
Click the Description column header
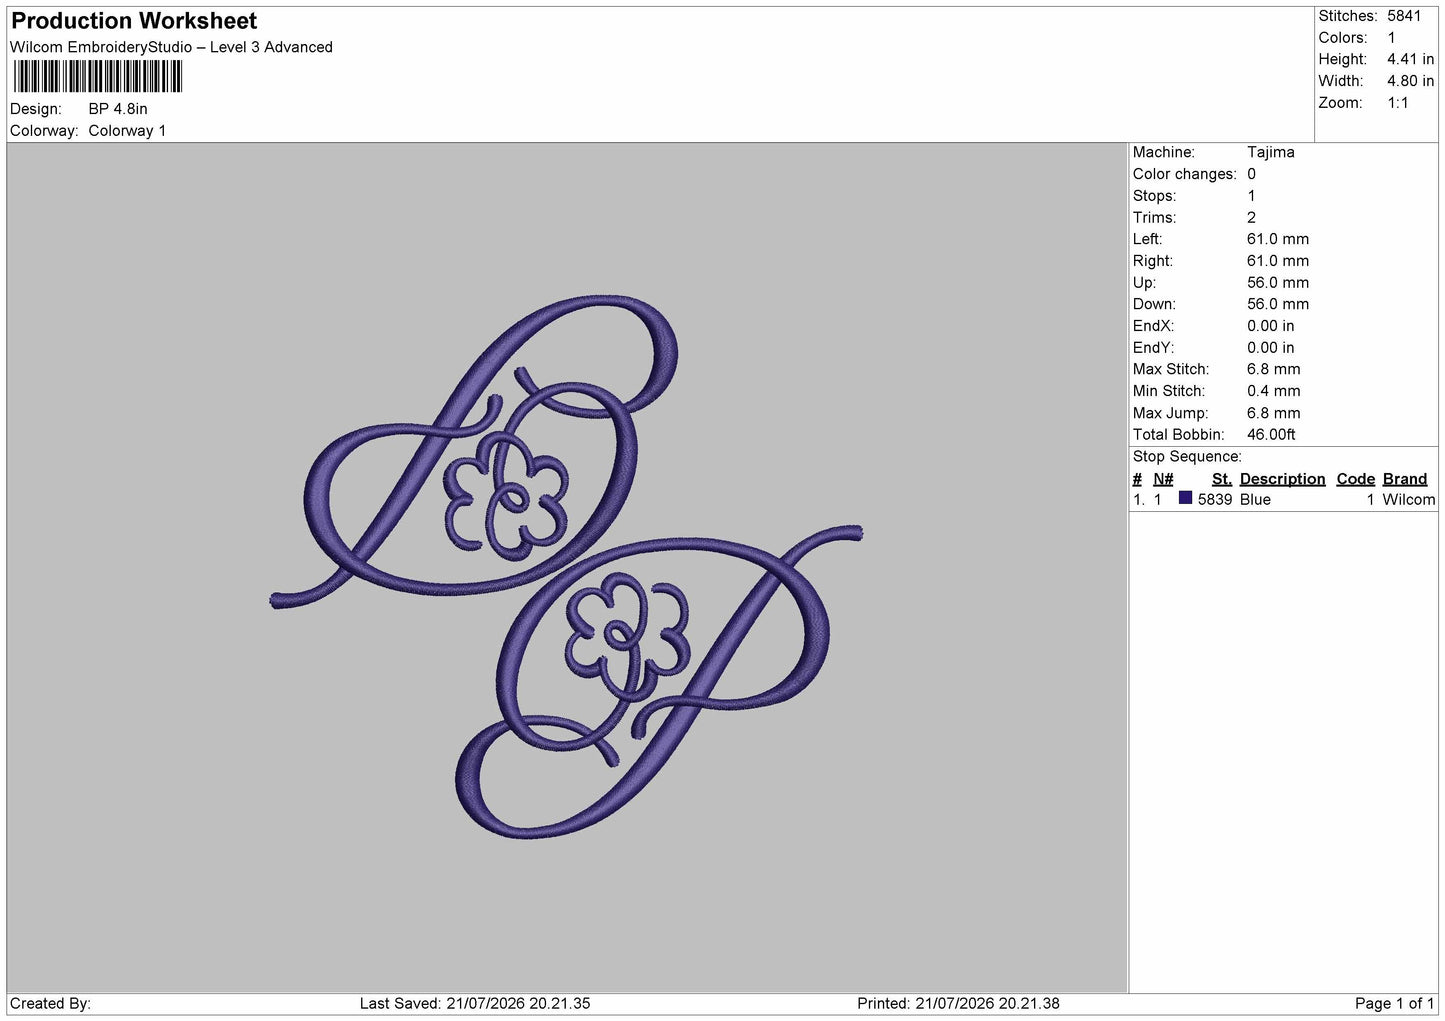click(1282, 479)
